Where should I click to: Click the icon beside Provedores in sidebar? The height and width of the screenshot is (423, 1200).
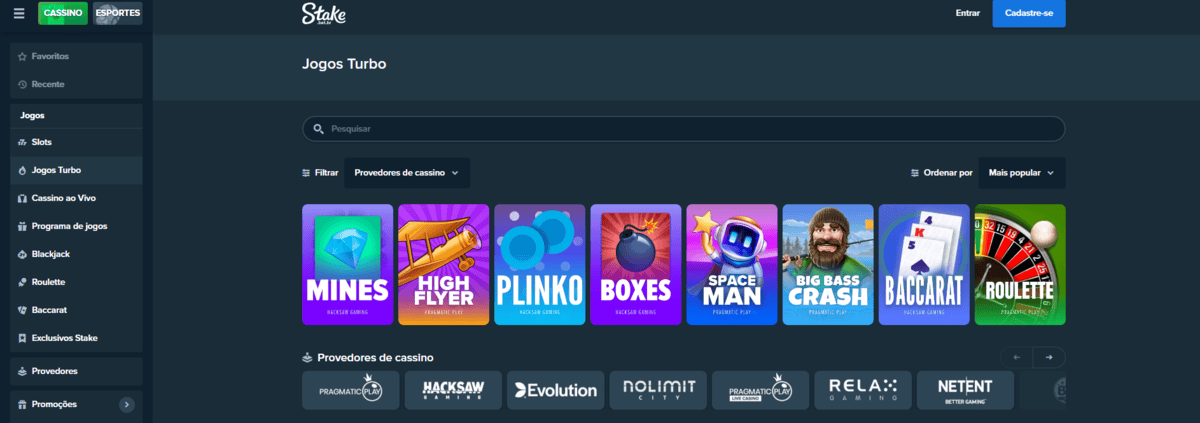point(23,371)
